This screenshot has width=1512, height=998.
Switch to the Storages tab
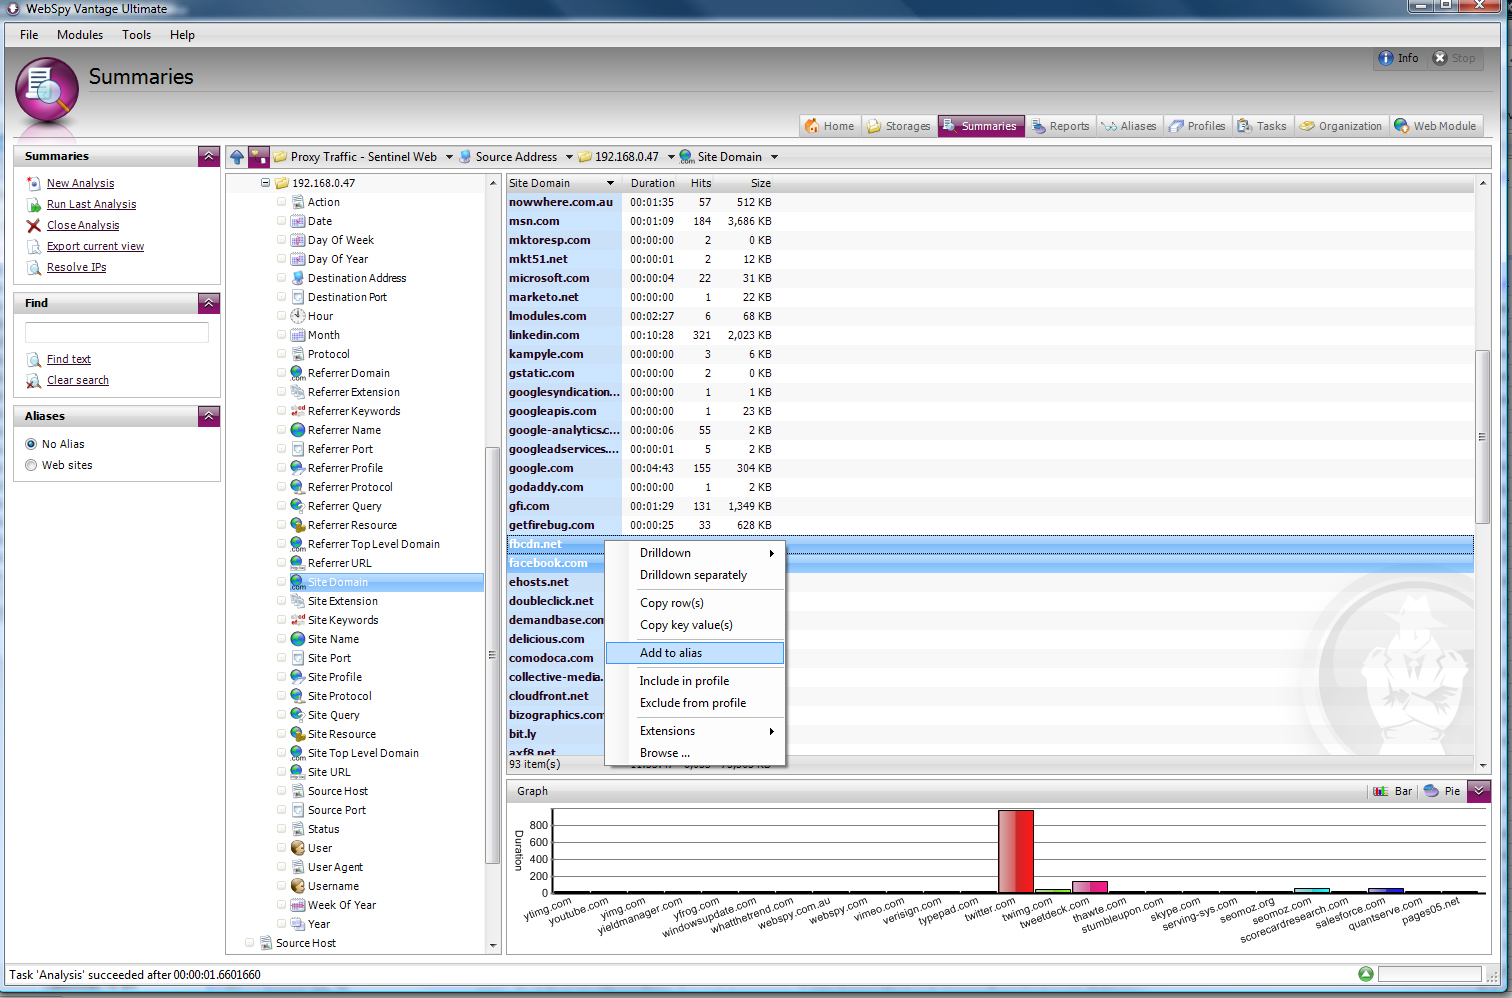898,126
